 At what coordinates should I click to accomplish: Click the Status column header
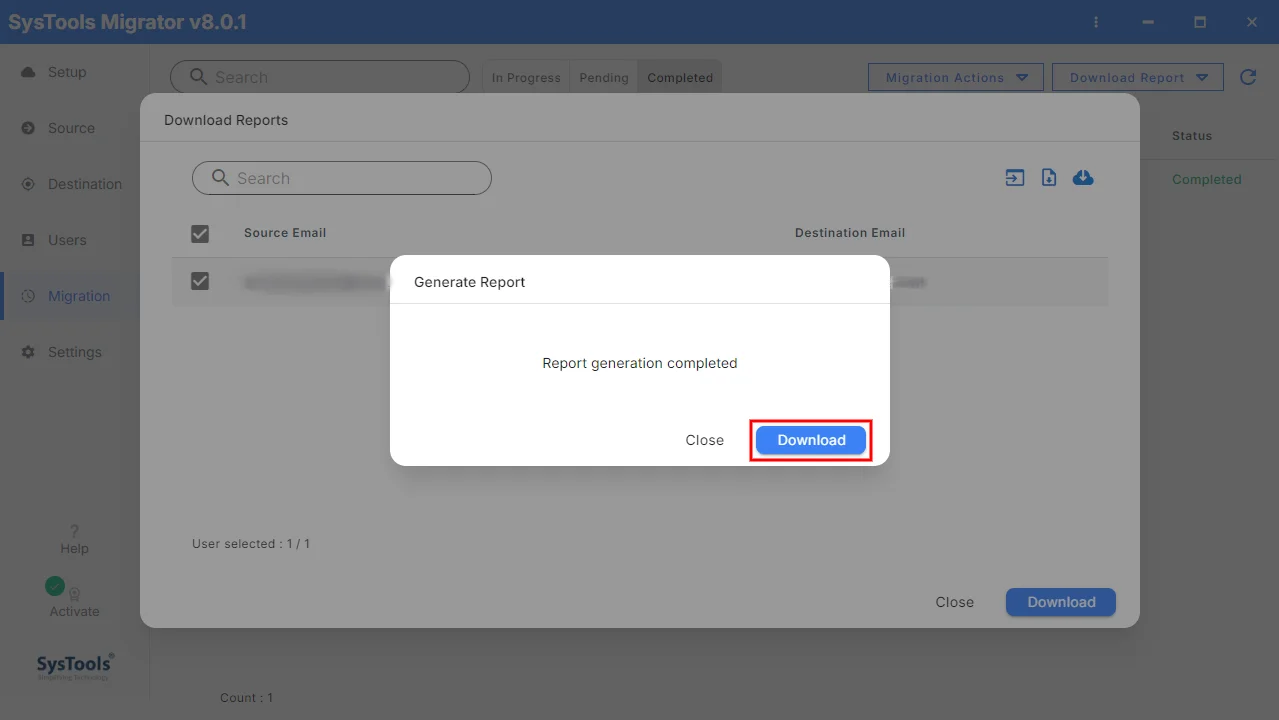click(x=1192, y=136)
